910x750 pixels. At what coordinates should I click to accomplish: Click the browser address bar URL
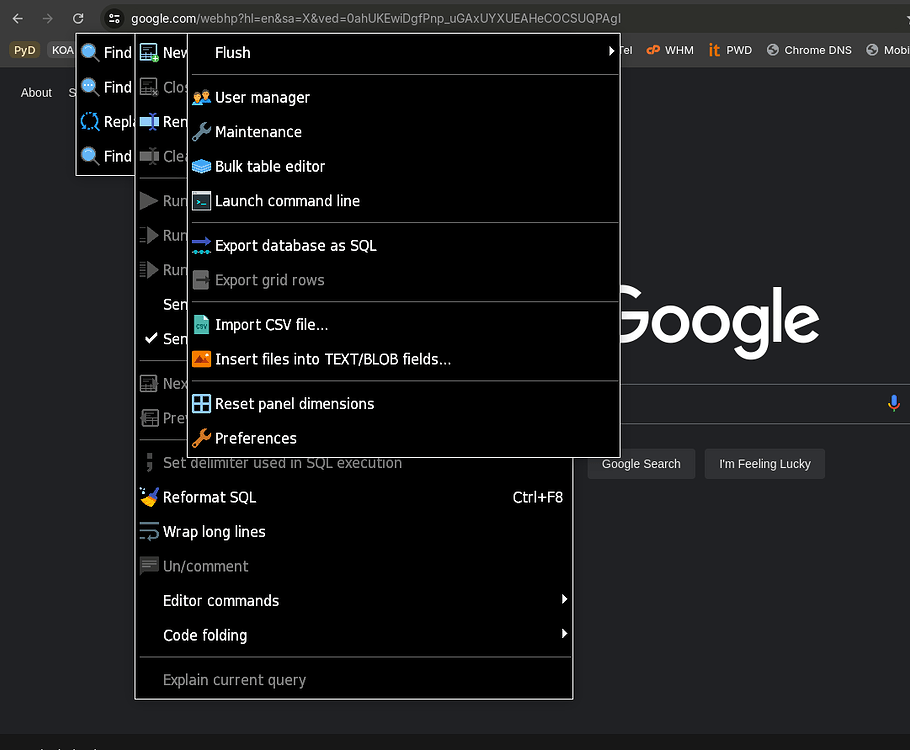pos(375,18)
